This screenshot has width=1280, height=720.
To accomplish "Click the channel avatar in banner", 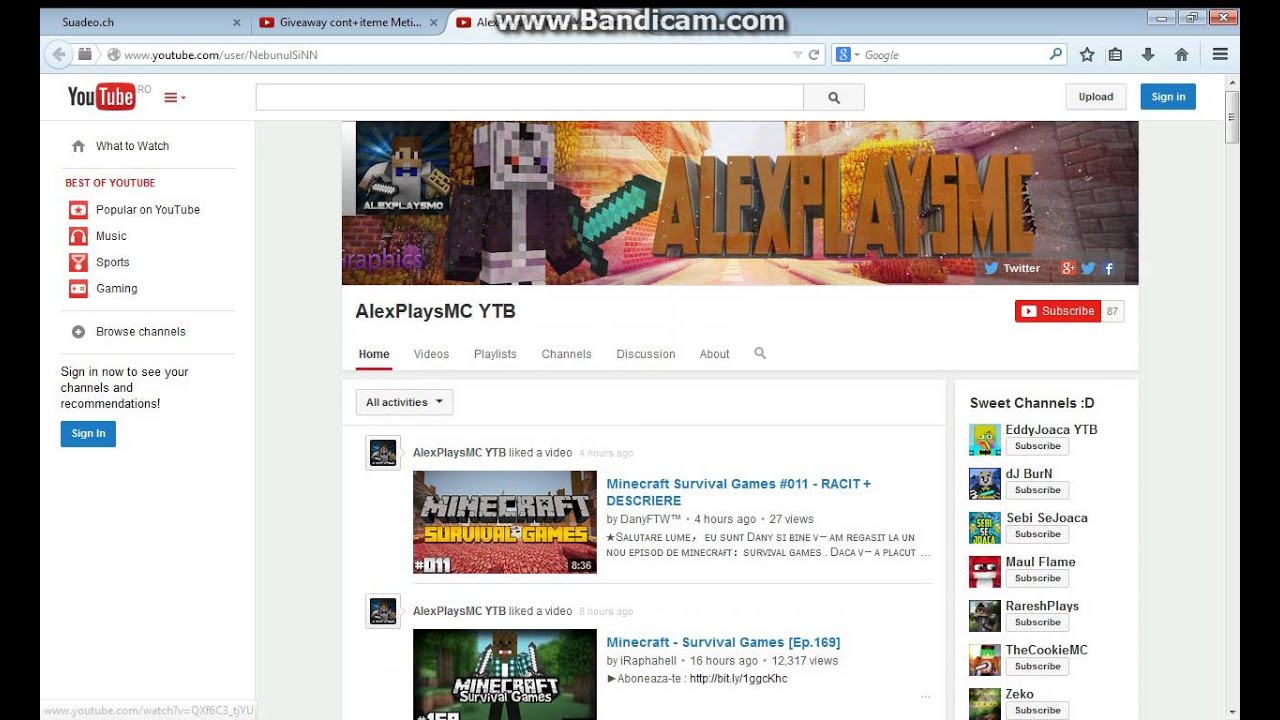I will (402, 168).
